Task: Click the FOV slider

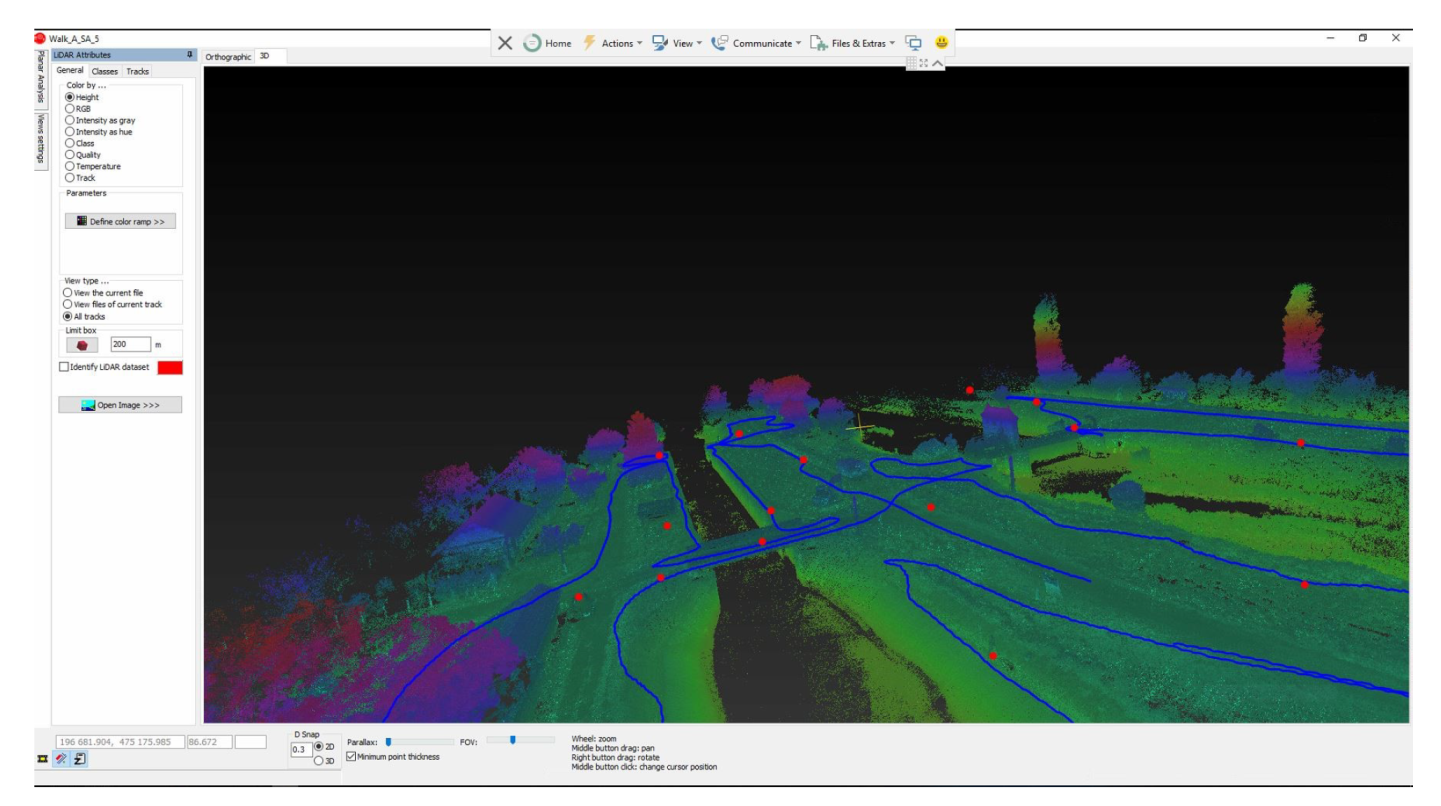Action: 521,740
